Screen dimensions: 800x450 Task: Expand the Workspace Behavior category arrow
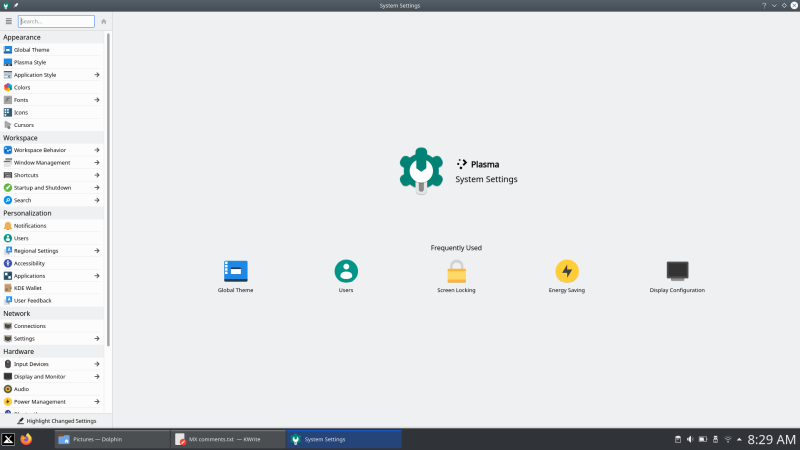[x=97, y=150]
